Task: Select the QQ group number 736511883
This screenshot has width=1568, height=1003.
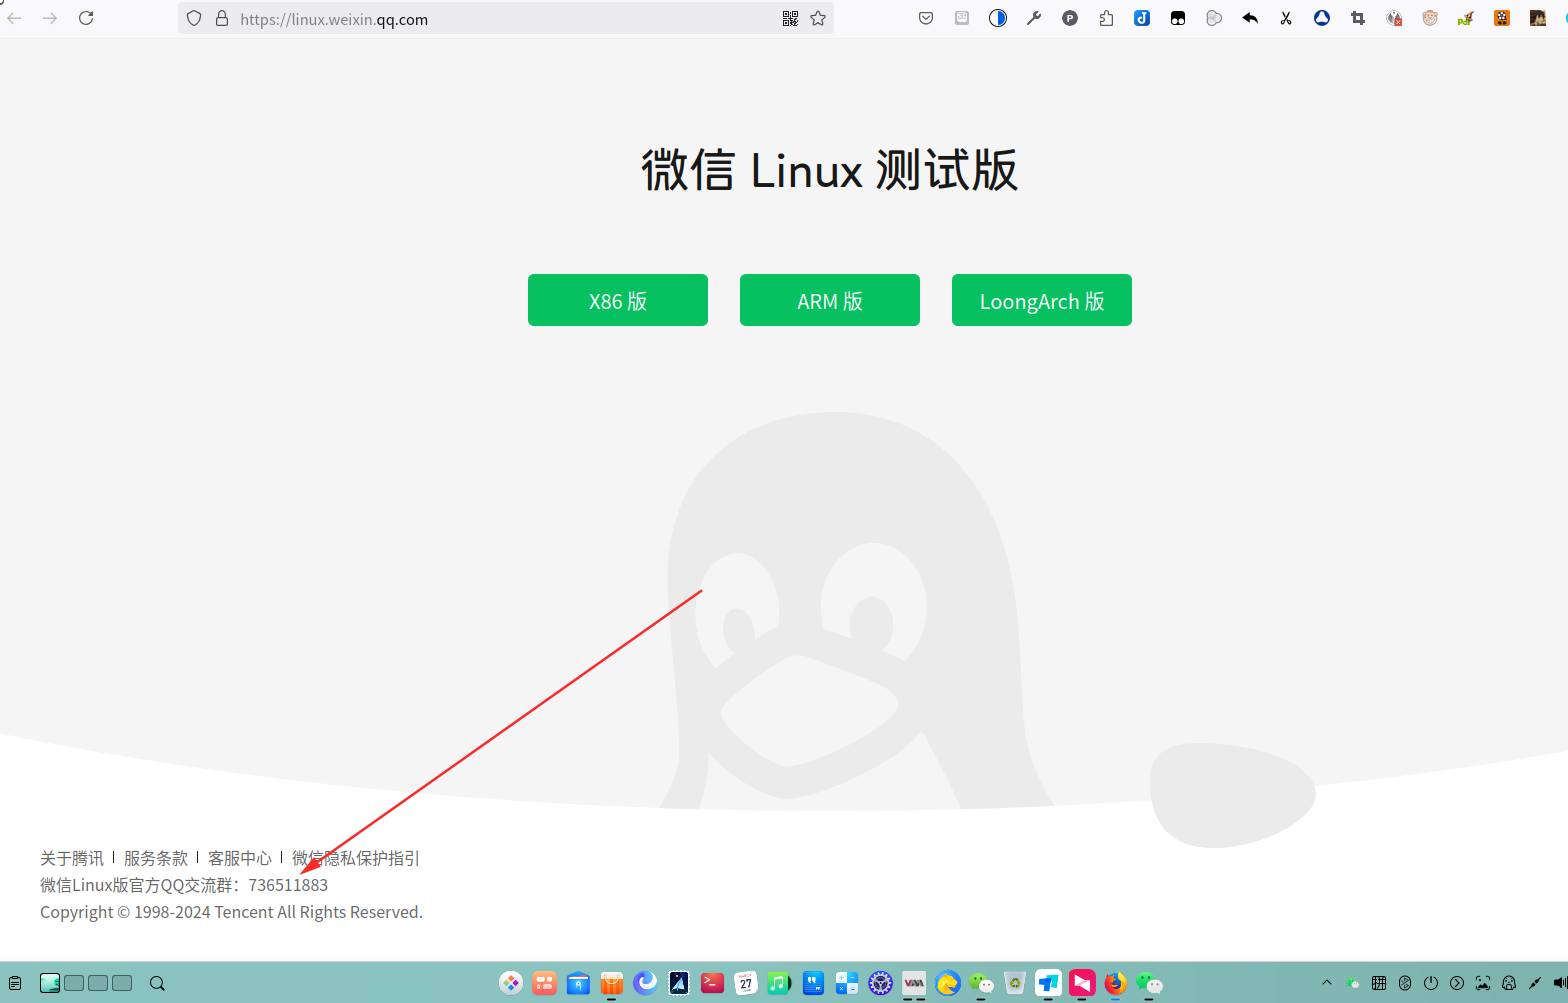Action: click(x=288, y=885)
